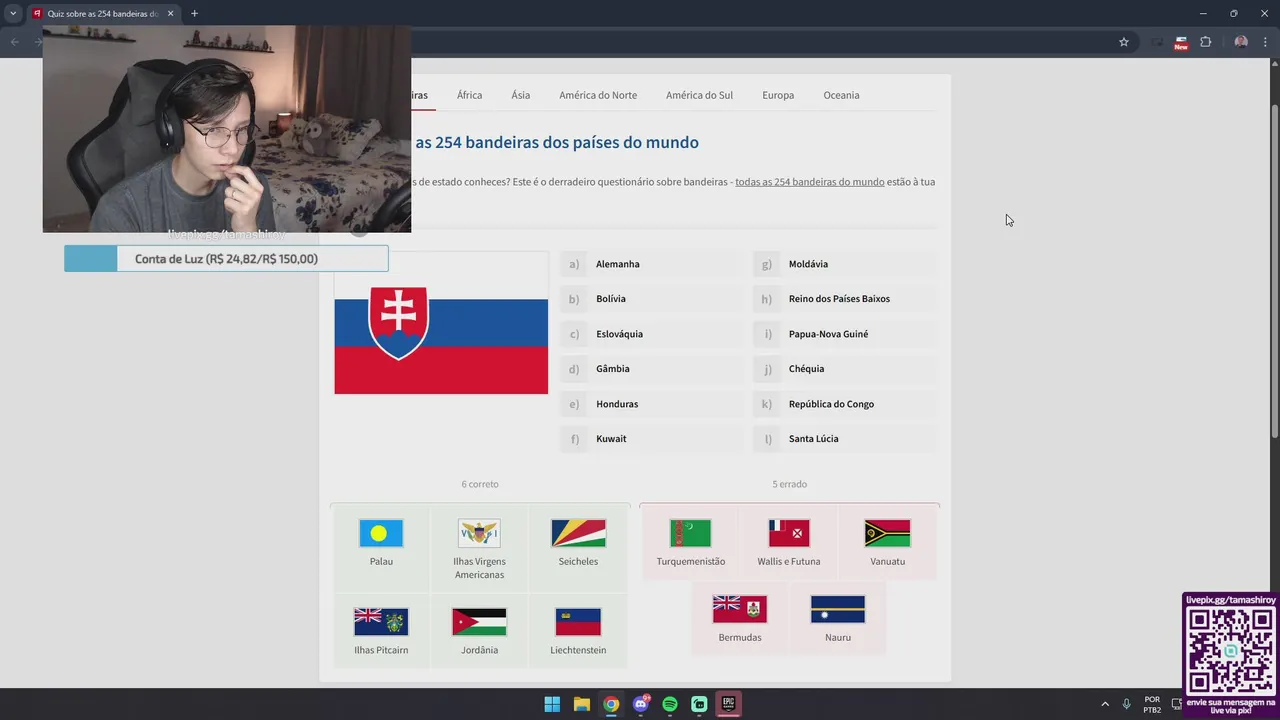The image size is (1280, 720).
Task: Click the Seicheles flag thumbnail
Action: click(578, 533)
